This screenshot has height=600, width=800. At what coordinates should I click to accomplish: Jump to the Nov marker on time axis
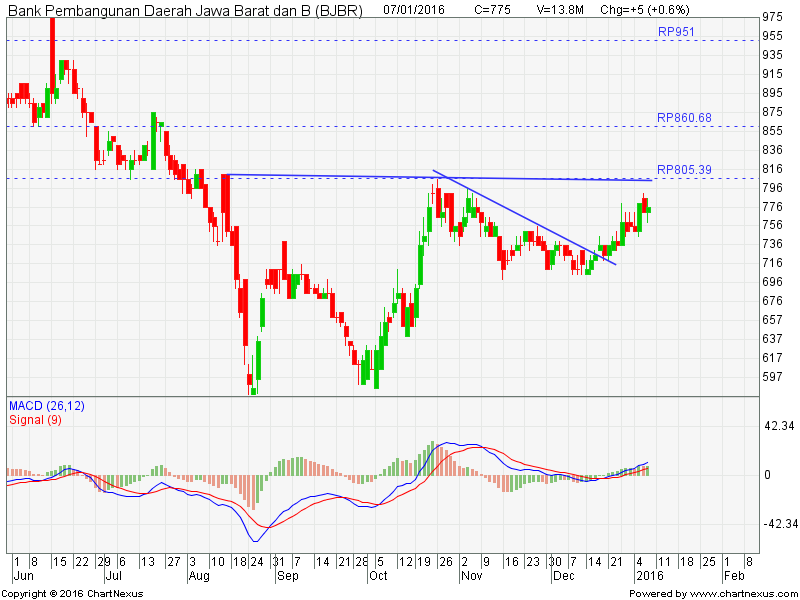(471, 576)
